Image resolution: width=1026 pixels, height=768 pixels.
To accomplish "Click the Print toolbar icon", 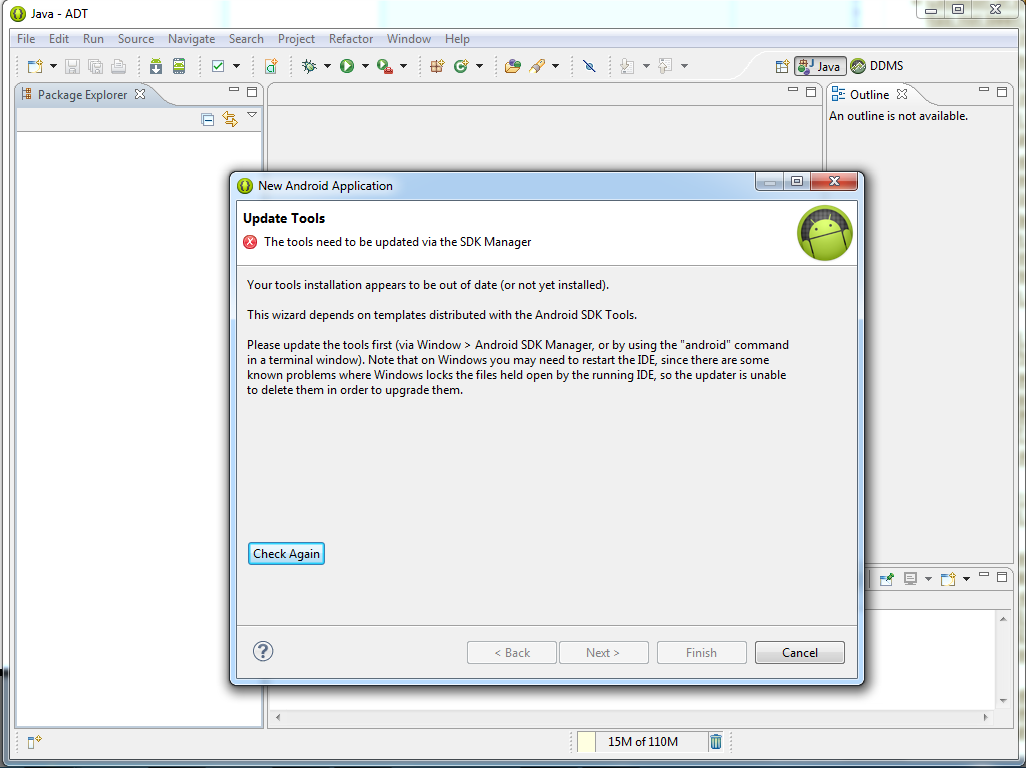I will tap(118, 66).
